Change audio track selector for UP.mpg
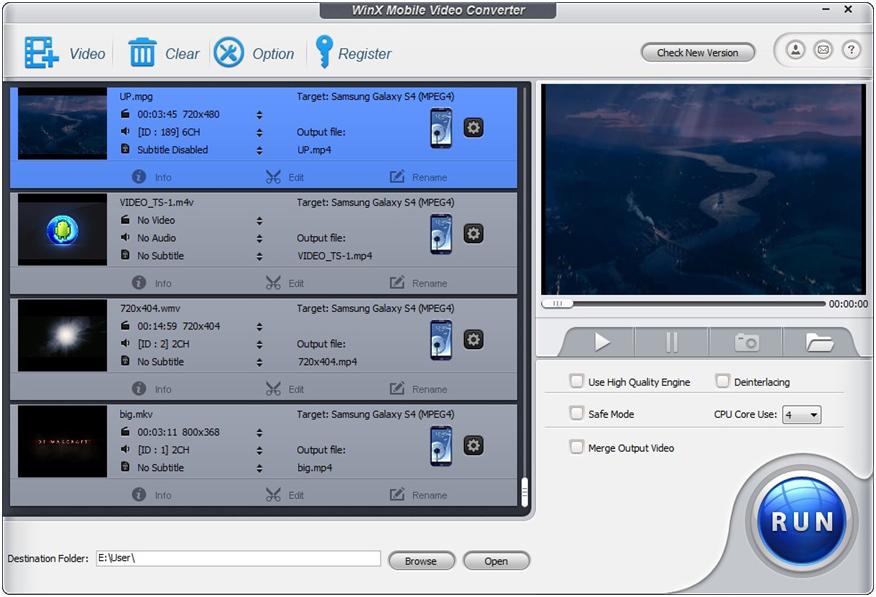This screenshot has width=876, height=597. [x=259, y=132]
